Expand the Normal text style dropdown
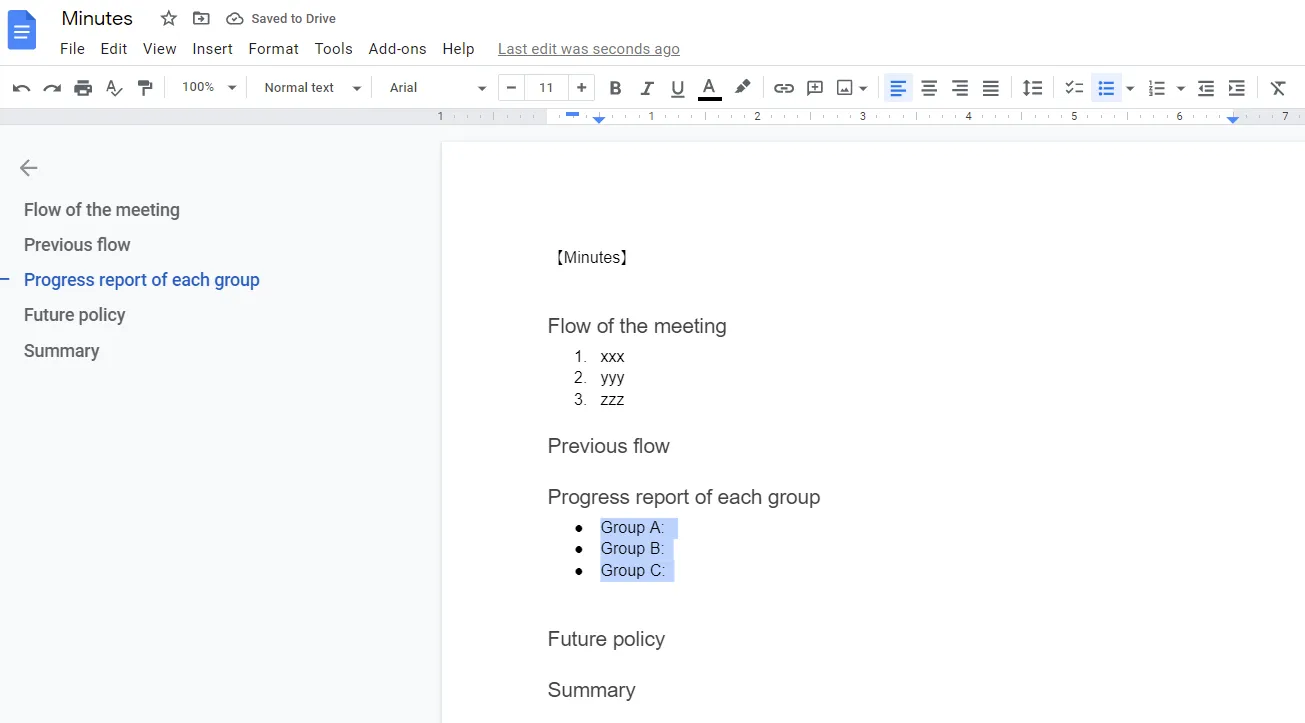The height and width of the screenshot is (723, 1305). (x=311, y=88)
